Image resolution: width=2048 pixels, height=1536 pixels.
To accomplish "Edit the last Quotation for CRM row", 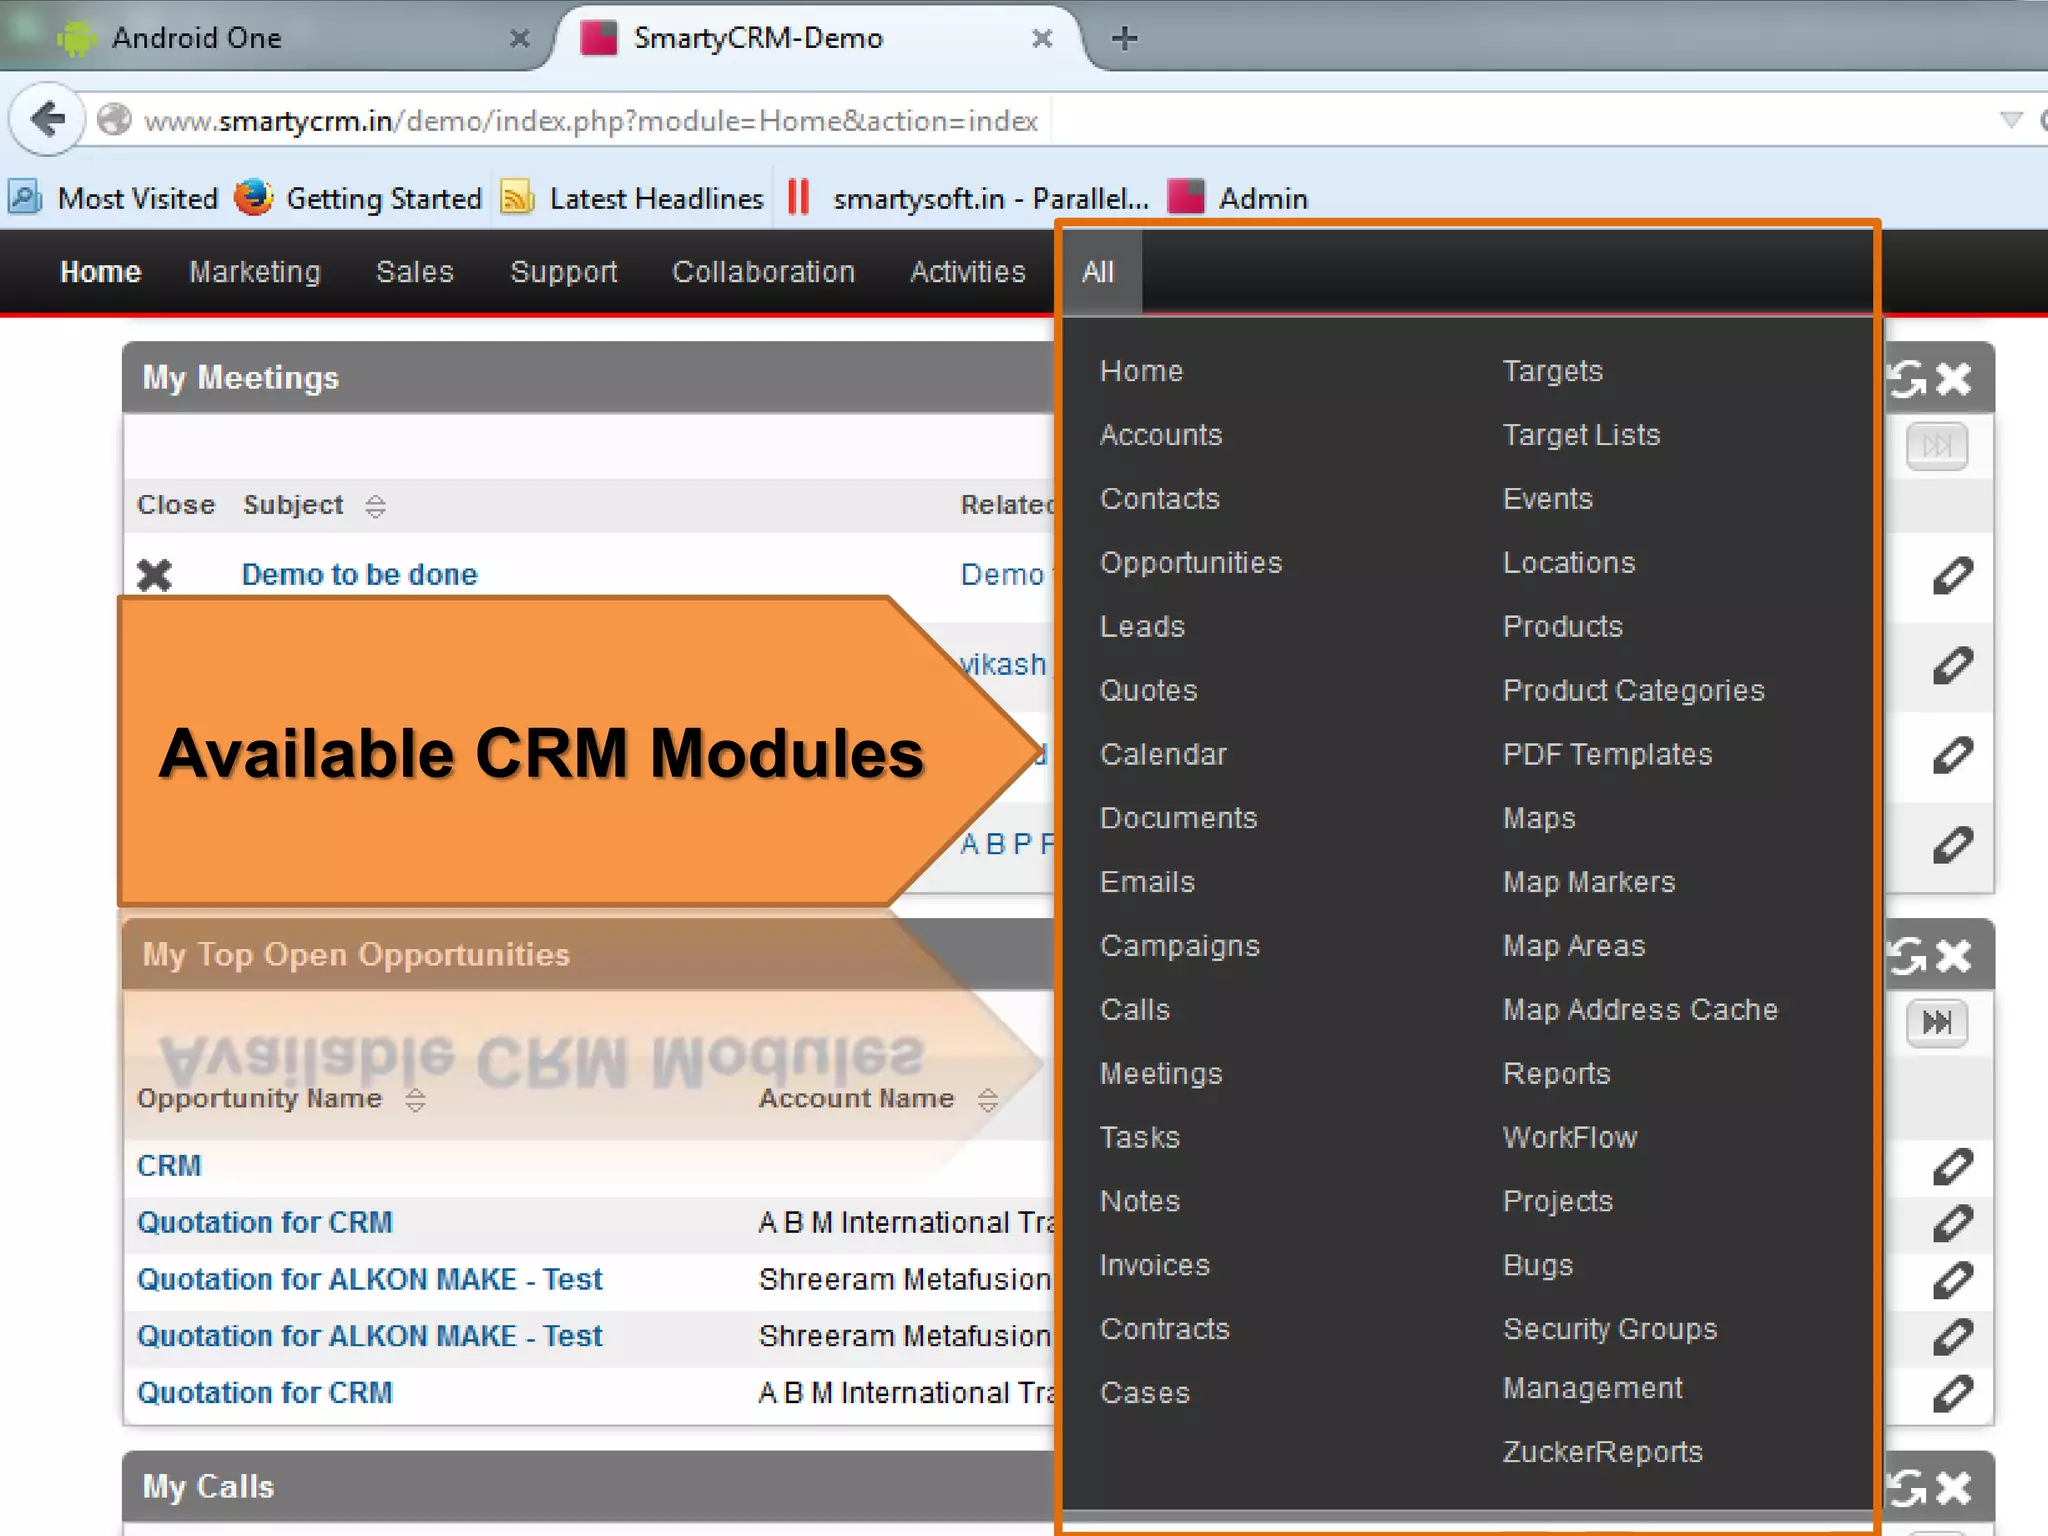I will 1952,1393.
